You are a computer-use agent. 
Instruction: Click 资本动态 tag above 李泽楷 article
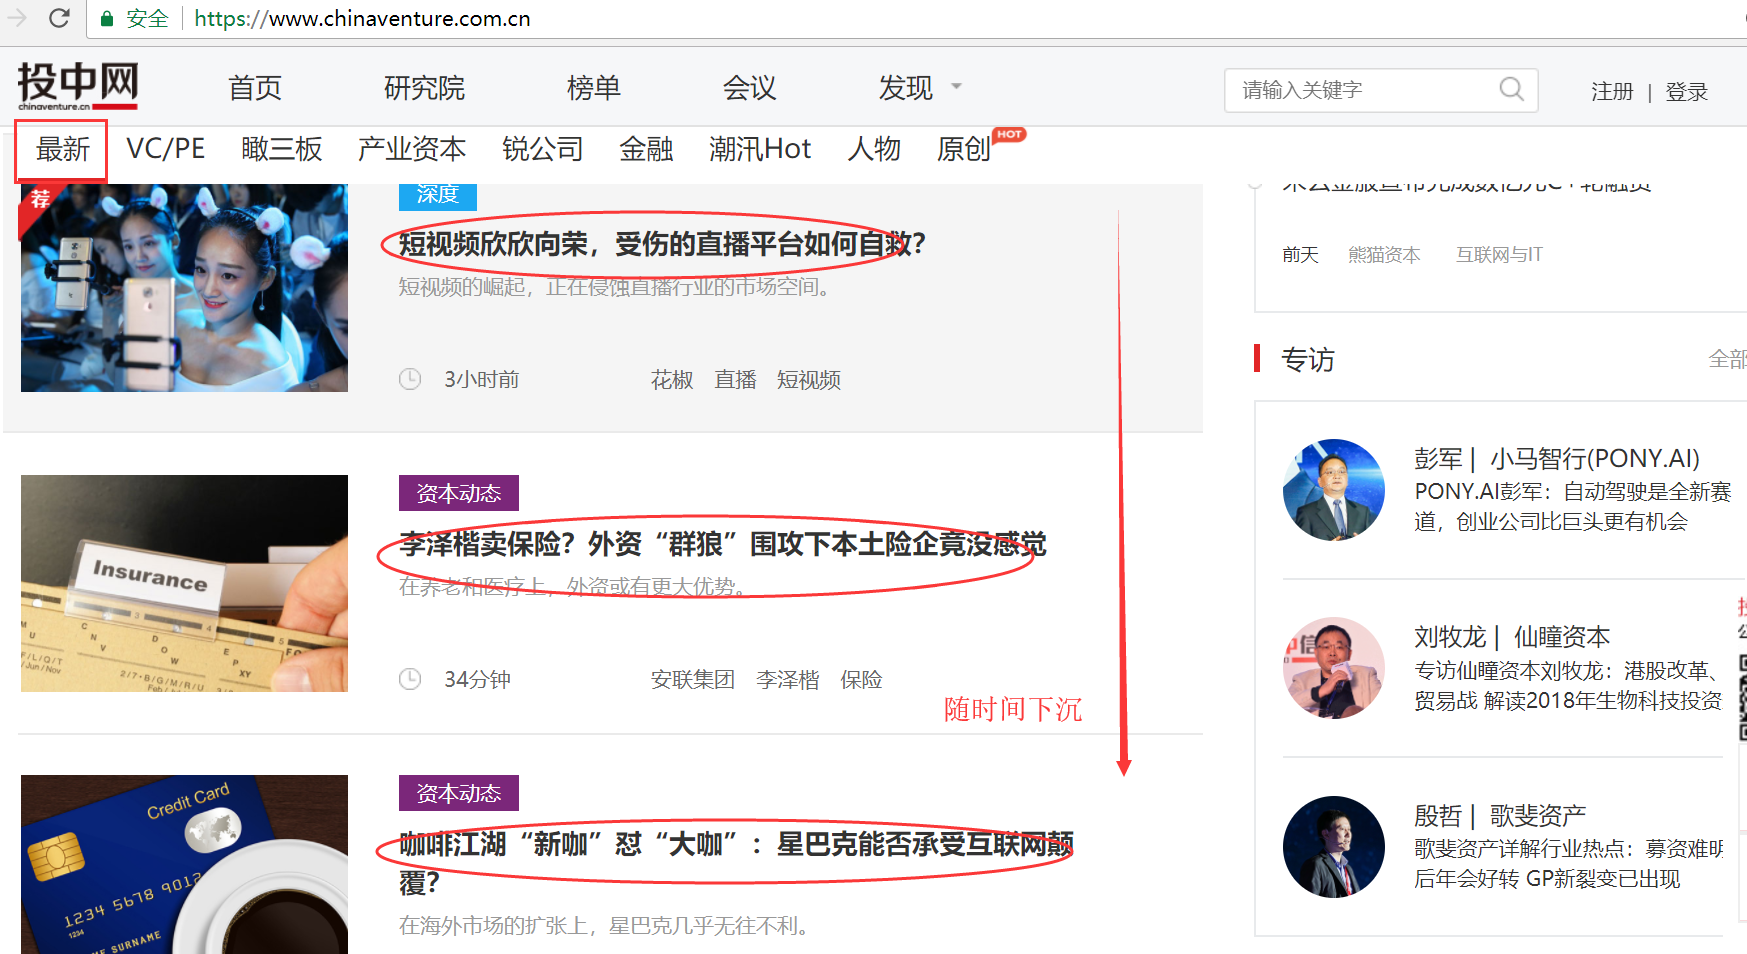click(459, 493)
